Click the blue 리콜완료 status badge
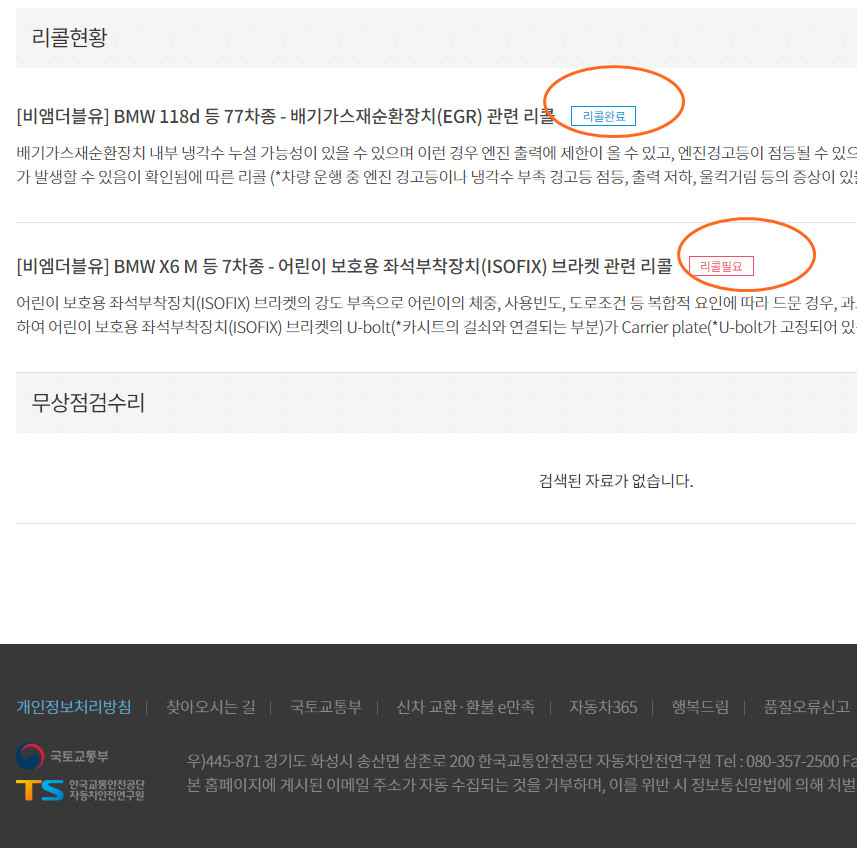The image size is (857, 848). pyautogui.click(x=603, y=116)
